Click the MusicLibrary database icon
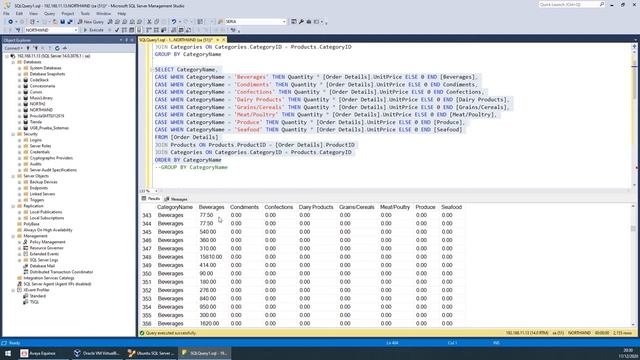Image resolution: width=640 pixels, height=360 pixels. [x=26, y=98]
